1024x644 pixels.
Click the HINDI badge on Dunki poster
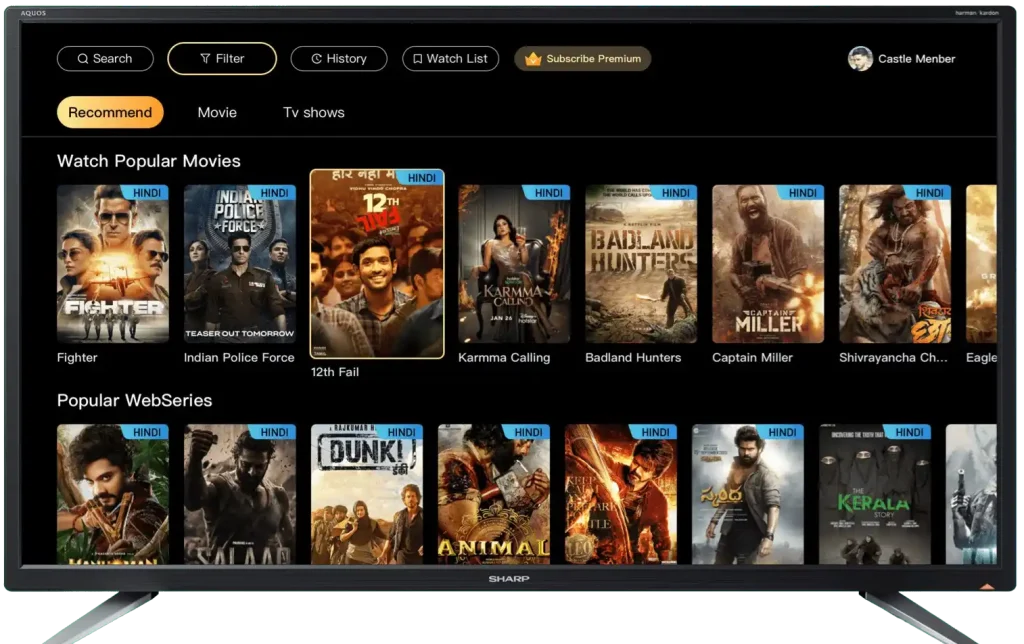coord(401,432)
